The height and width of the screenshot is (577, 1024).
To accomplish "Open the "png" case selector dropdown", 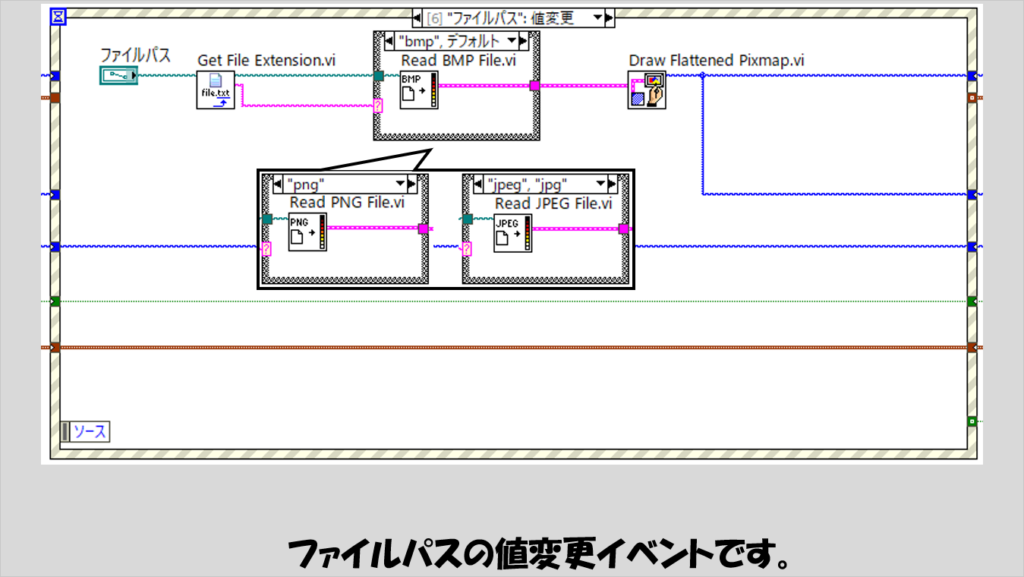I will pos(400,184).
